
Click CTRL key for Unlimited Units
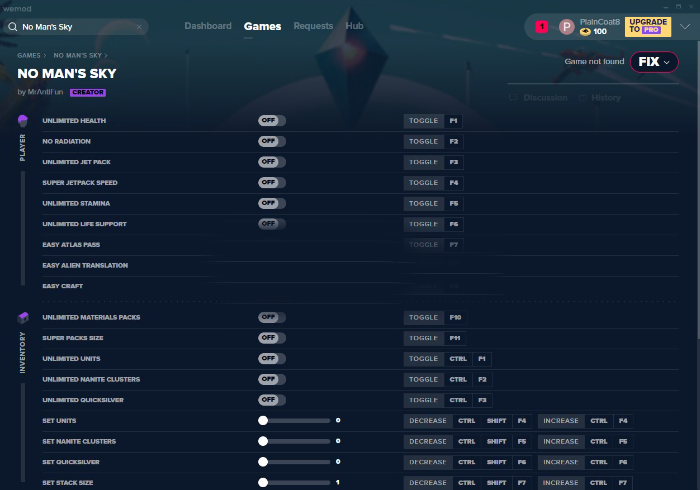(458, 359)
